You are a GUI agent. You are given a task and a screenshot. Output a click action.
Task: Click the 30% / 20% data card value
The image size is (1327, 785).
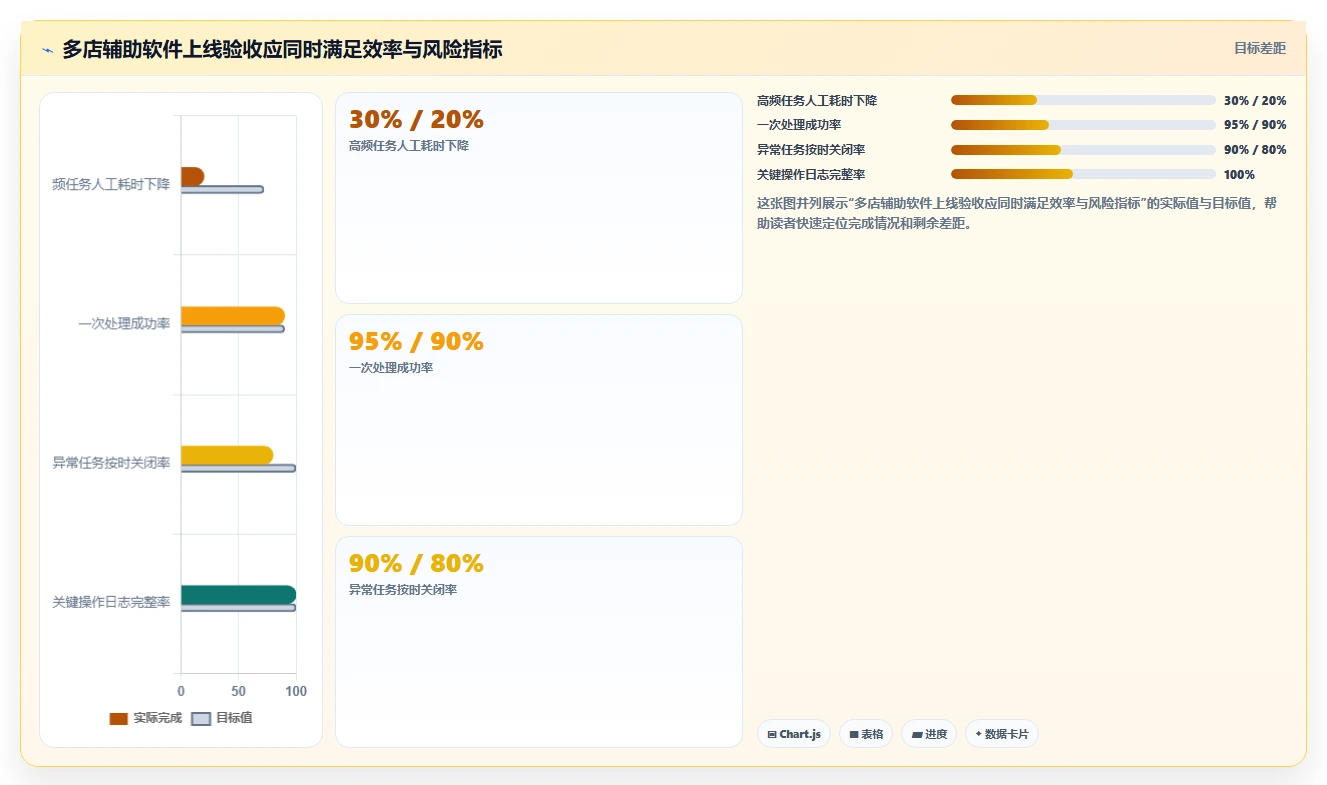(x=416, y=120)
